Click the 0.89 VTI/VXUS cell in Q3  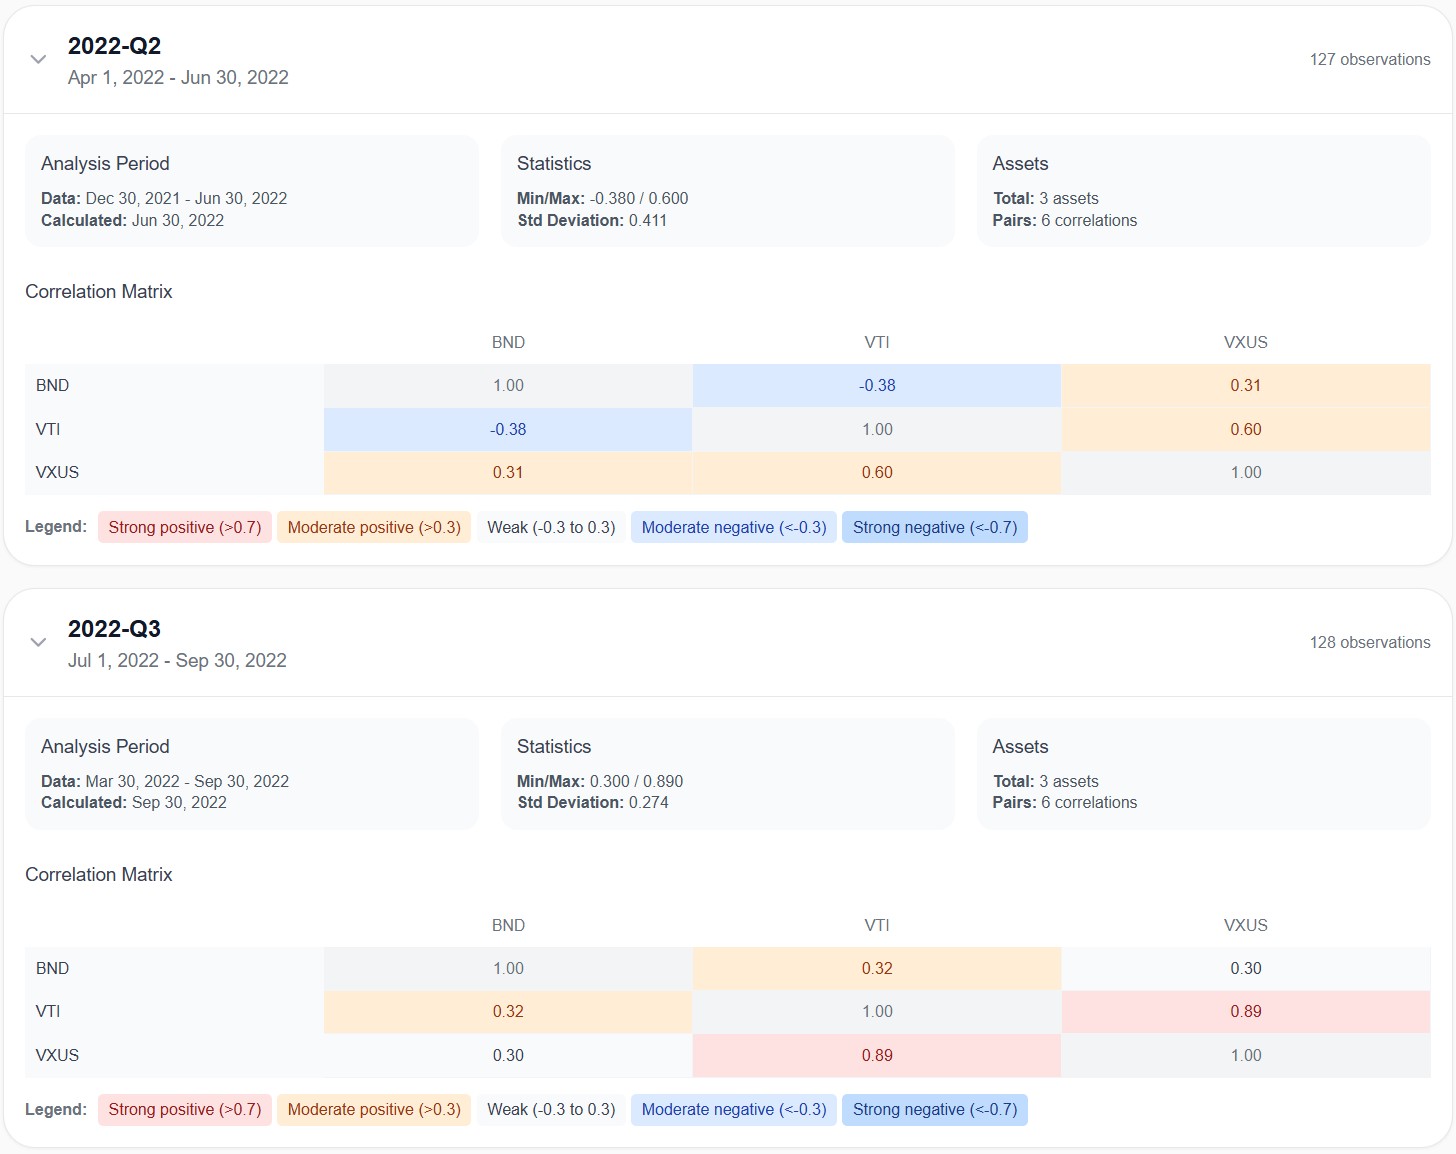[1245, 1011]
